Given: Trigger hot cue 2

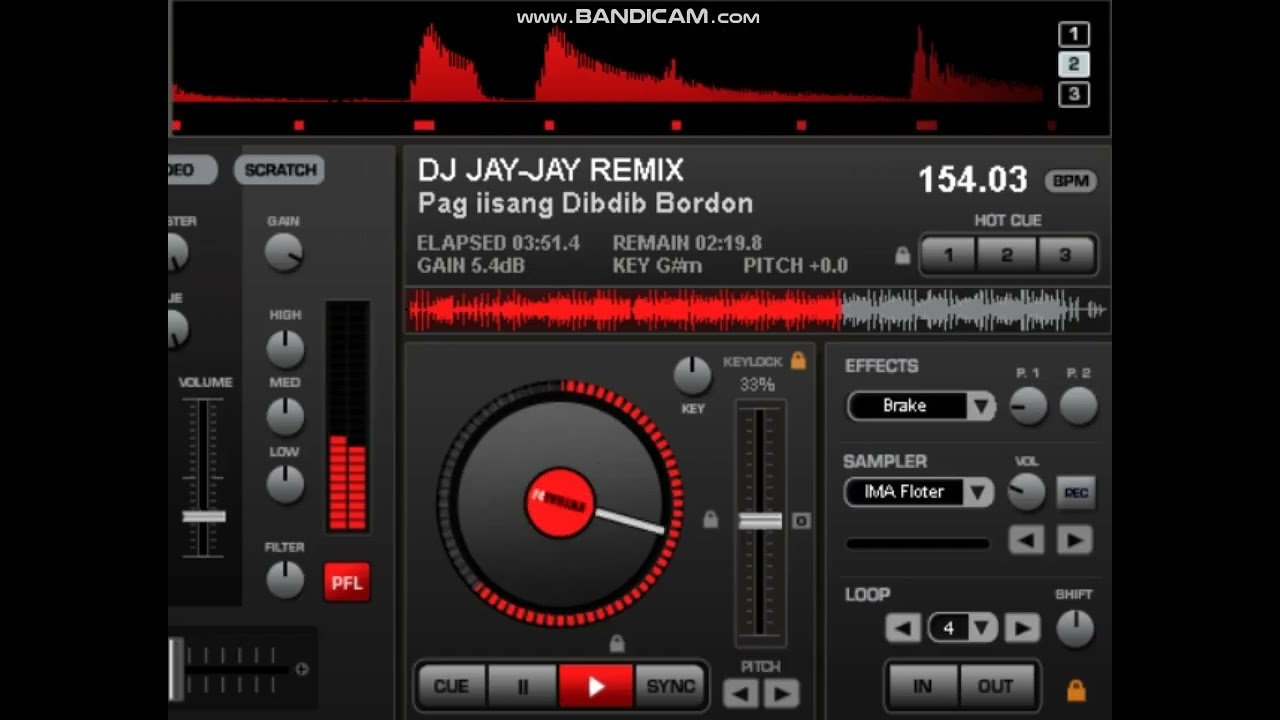Looking at the screenshot, I should pyautogui.click(x=1007, y=255).
